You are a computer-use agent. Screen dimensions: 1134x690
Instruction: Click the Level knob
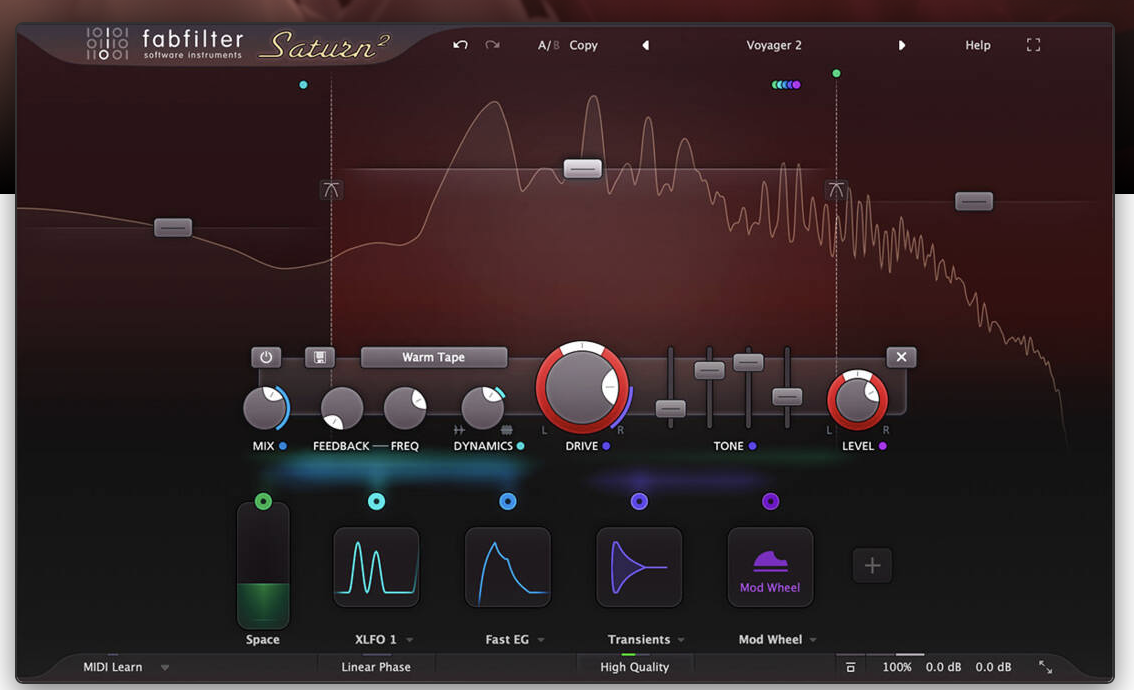pyautogui.click(x=857, y=400)
